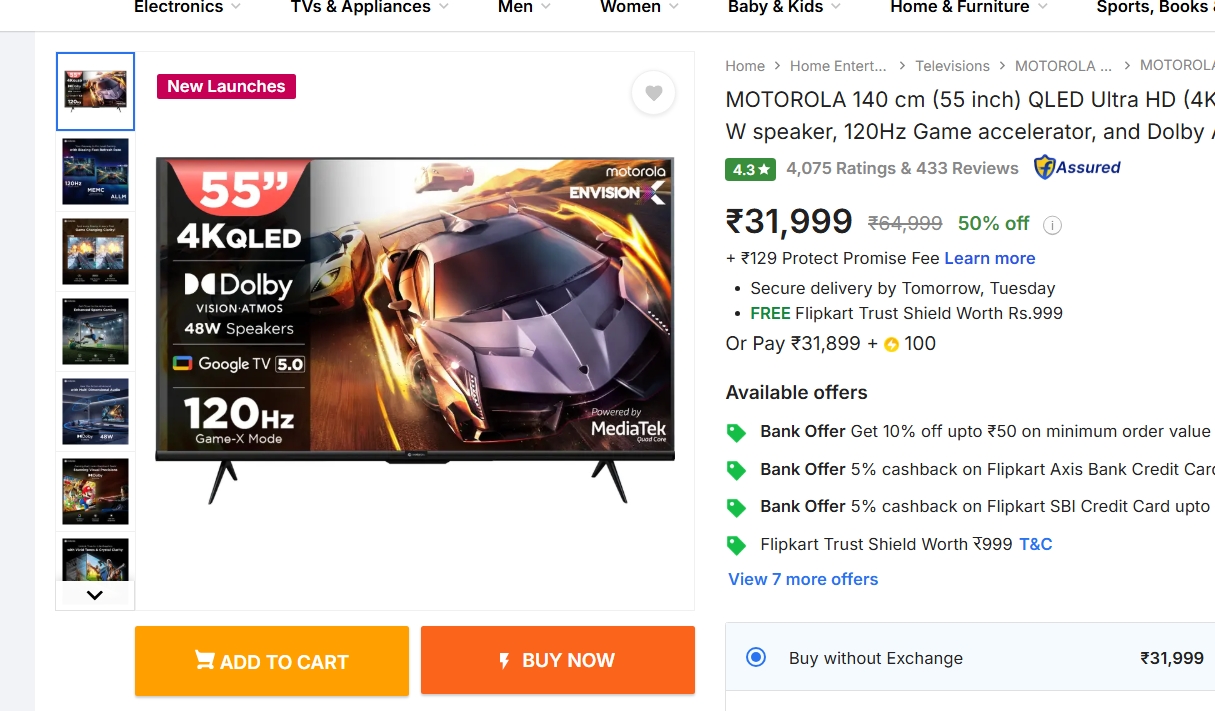Click the 4.3 star rating badge
Screen dimensions: 1215x711
click(x=750, y=169)
